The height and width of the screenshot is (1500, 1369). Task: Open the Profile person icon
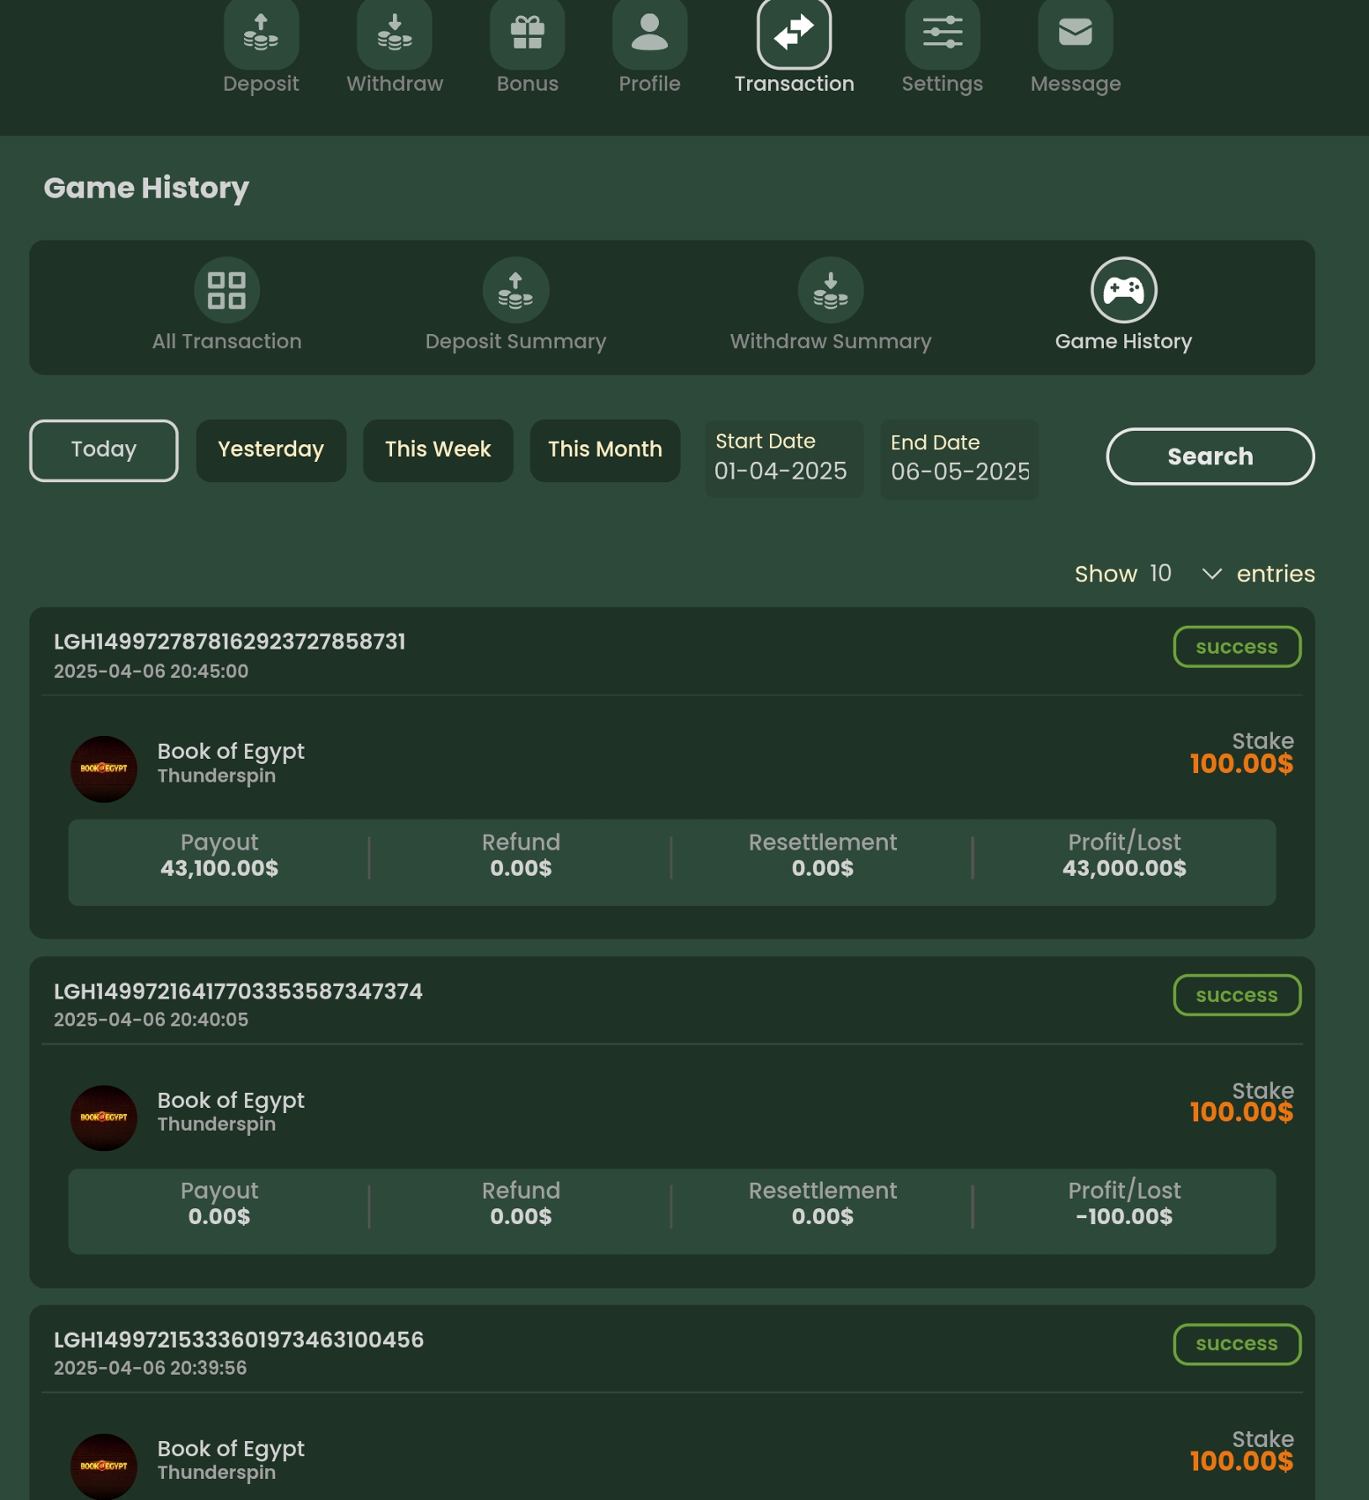click(x=649, y=34)
